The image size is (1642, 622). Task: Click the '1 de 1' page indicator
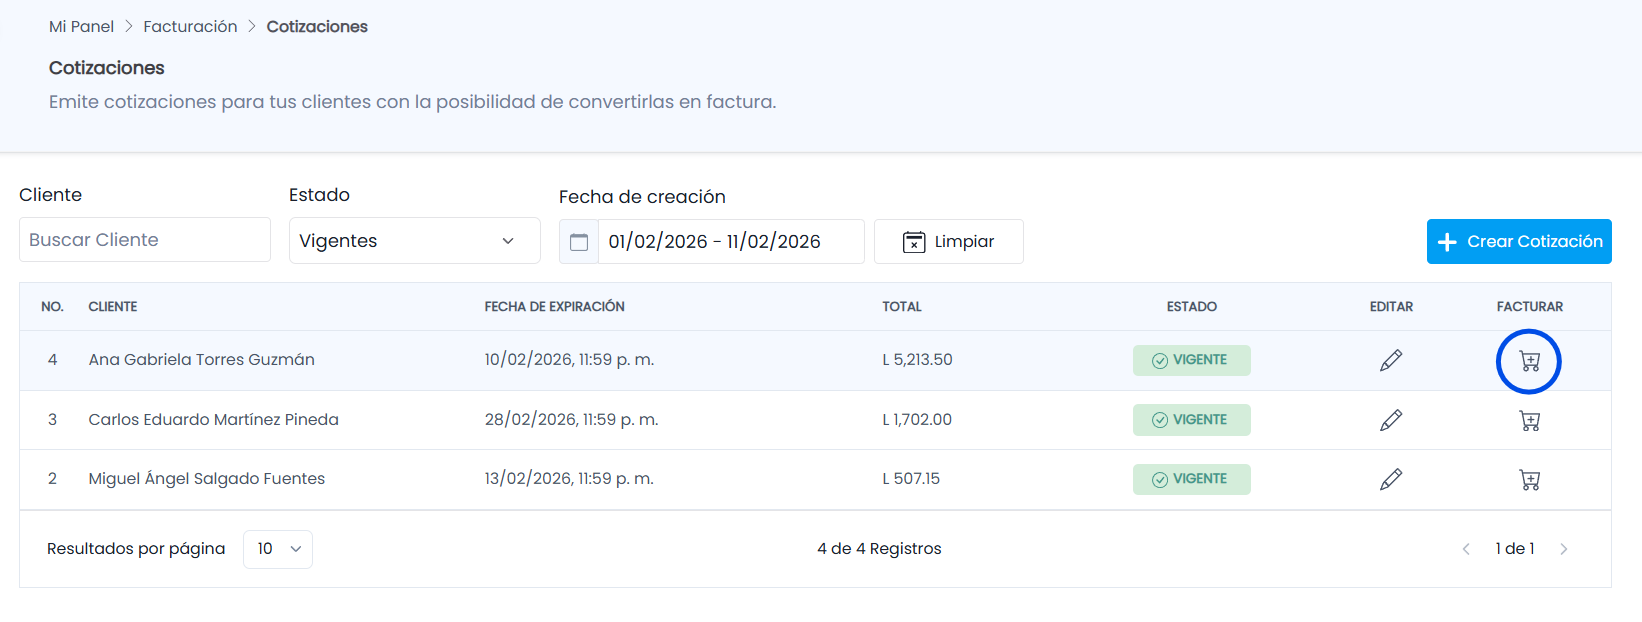pyautogui.click(x=1515, y=549)
